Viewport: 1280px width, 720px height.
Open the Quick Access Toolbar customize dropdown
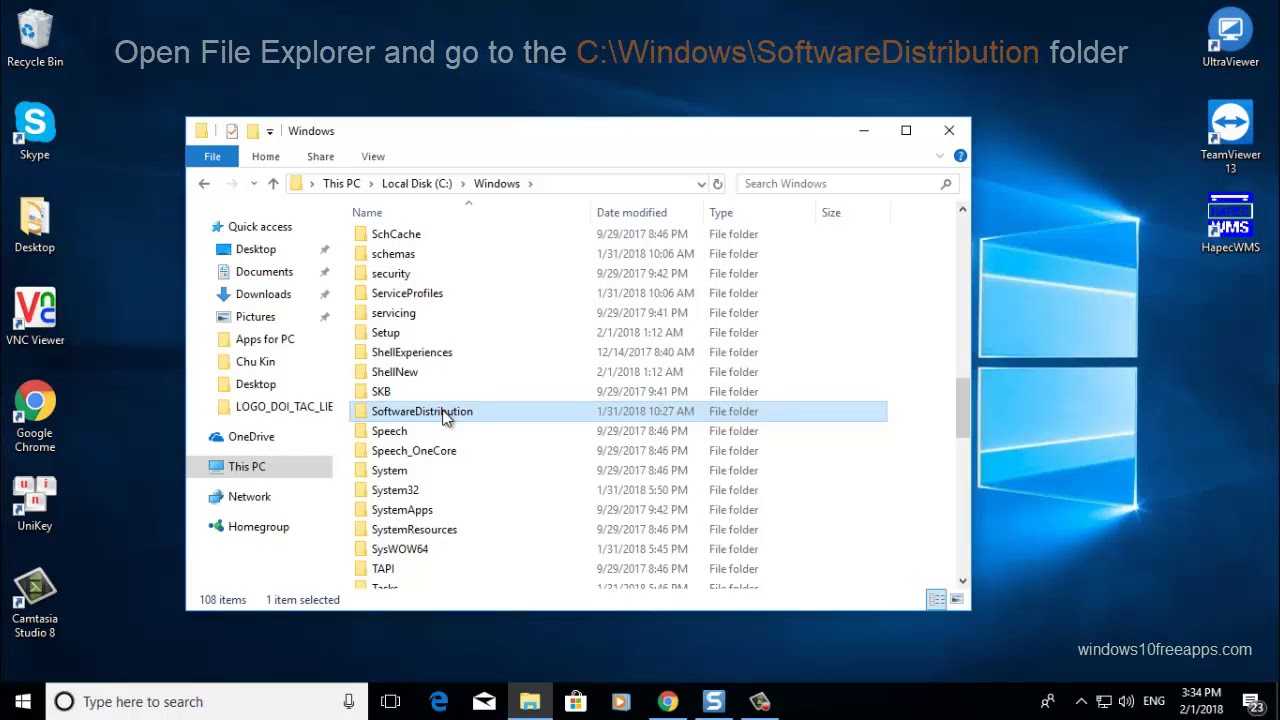[270, 131]
